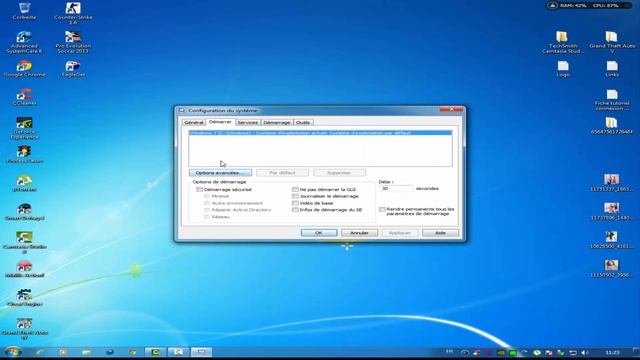Click the Aide button
Screen dimensions: 640x360
[x=440, y=233]
